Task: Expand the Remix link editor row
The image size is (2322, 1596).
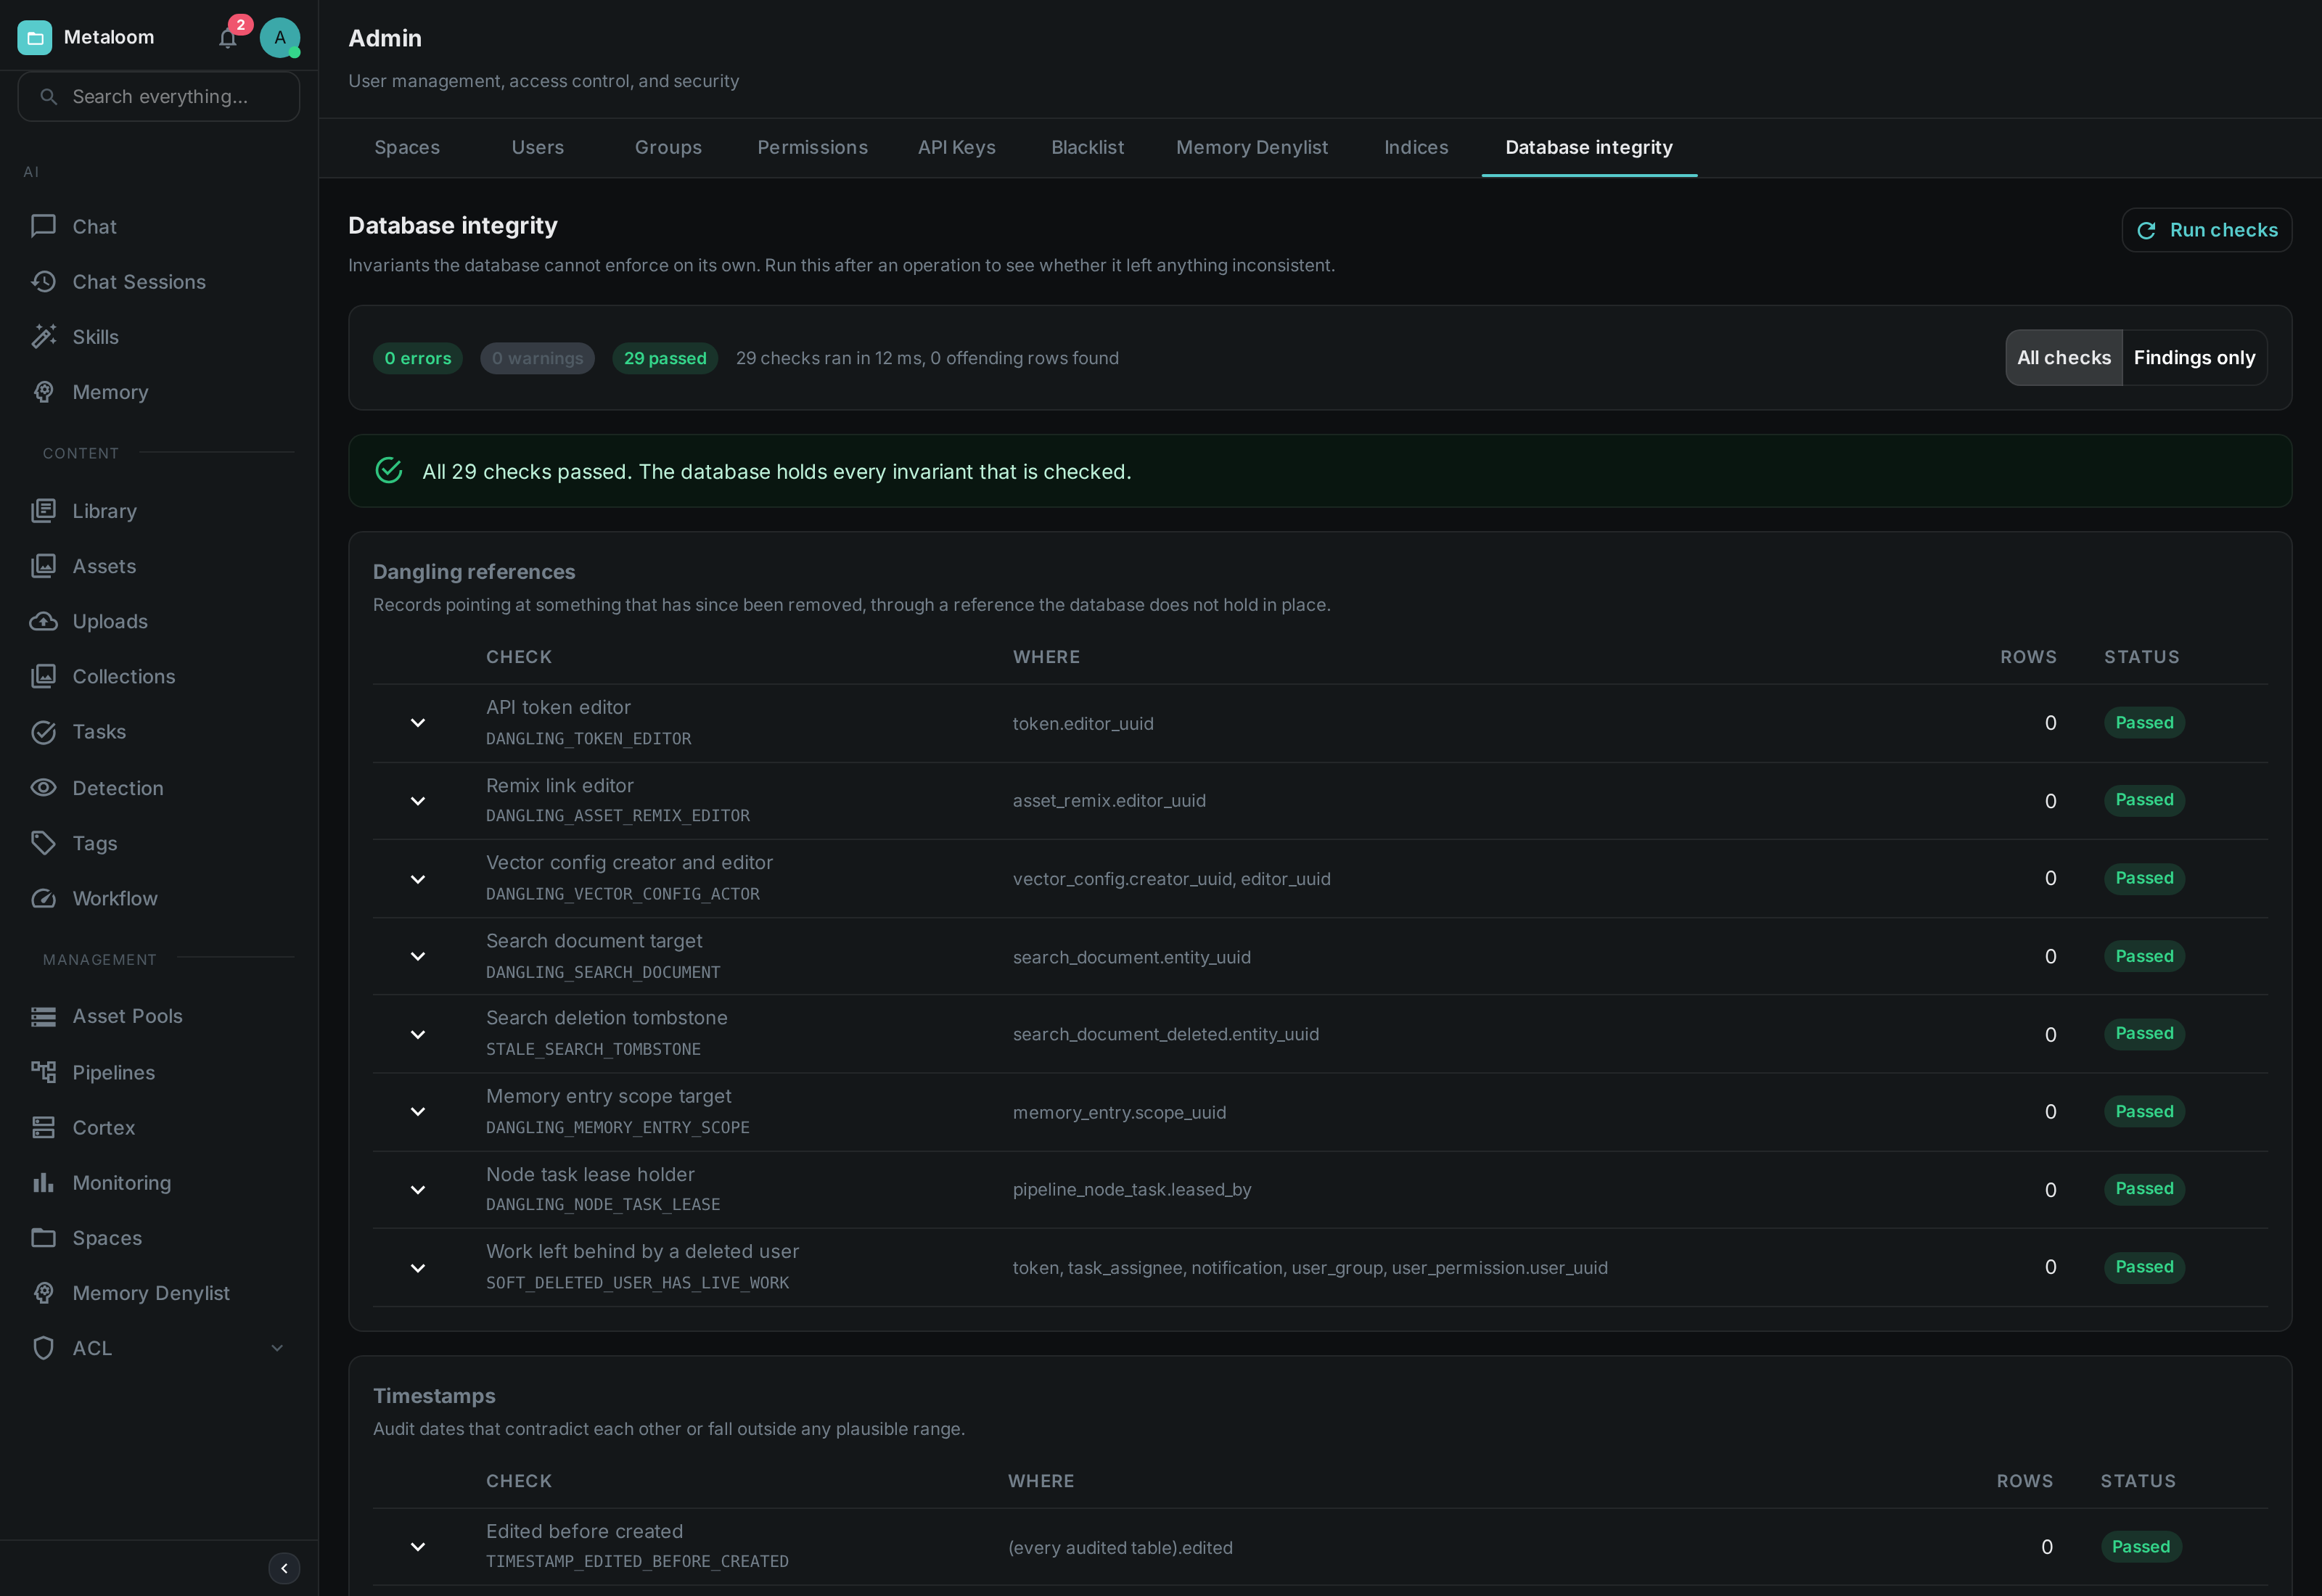Action: tap(418, 800)
